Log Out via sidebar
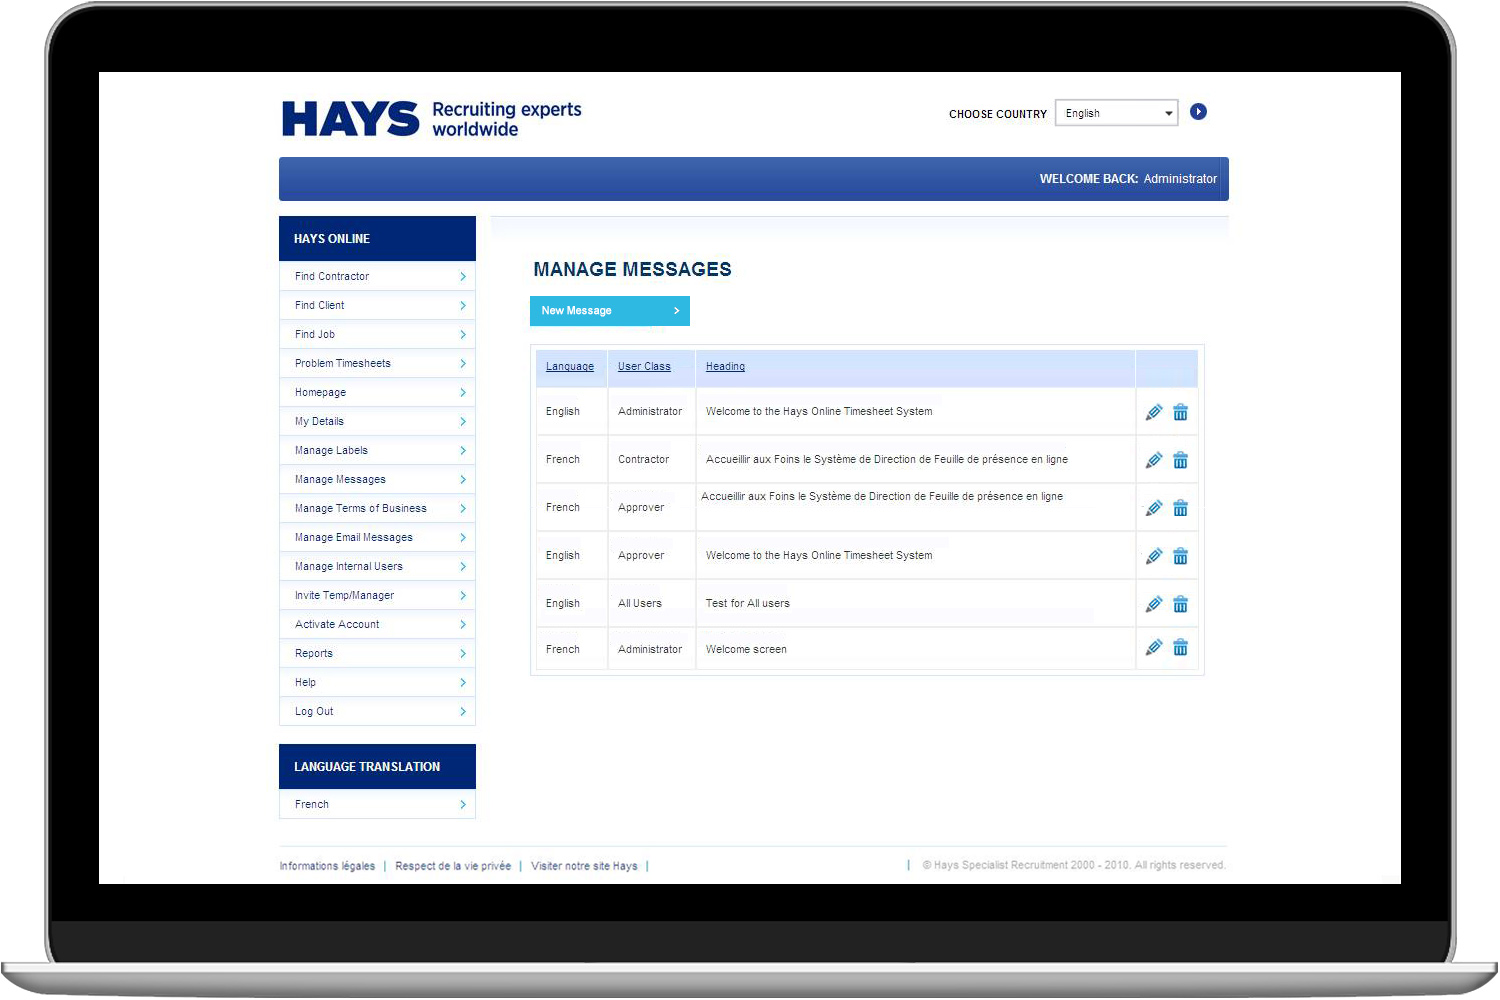The height and width of the screenshot is (1000, 1500). click(377, 711)
